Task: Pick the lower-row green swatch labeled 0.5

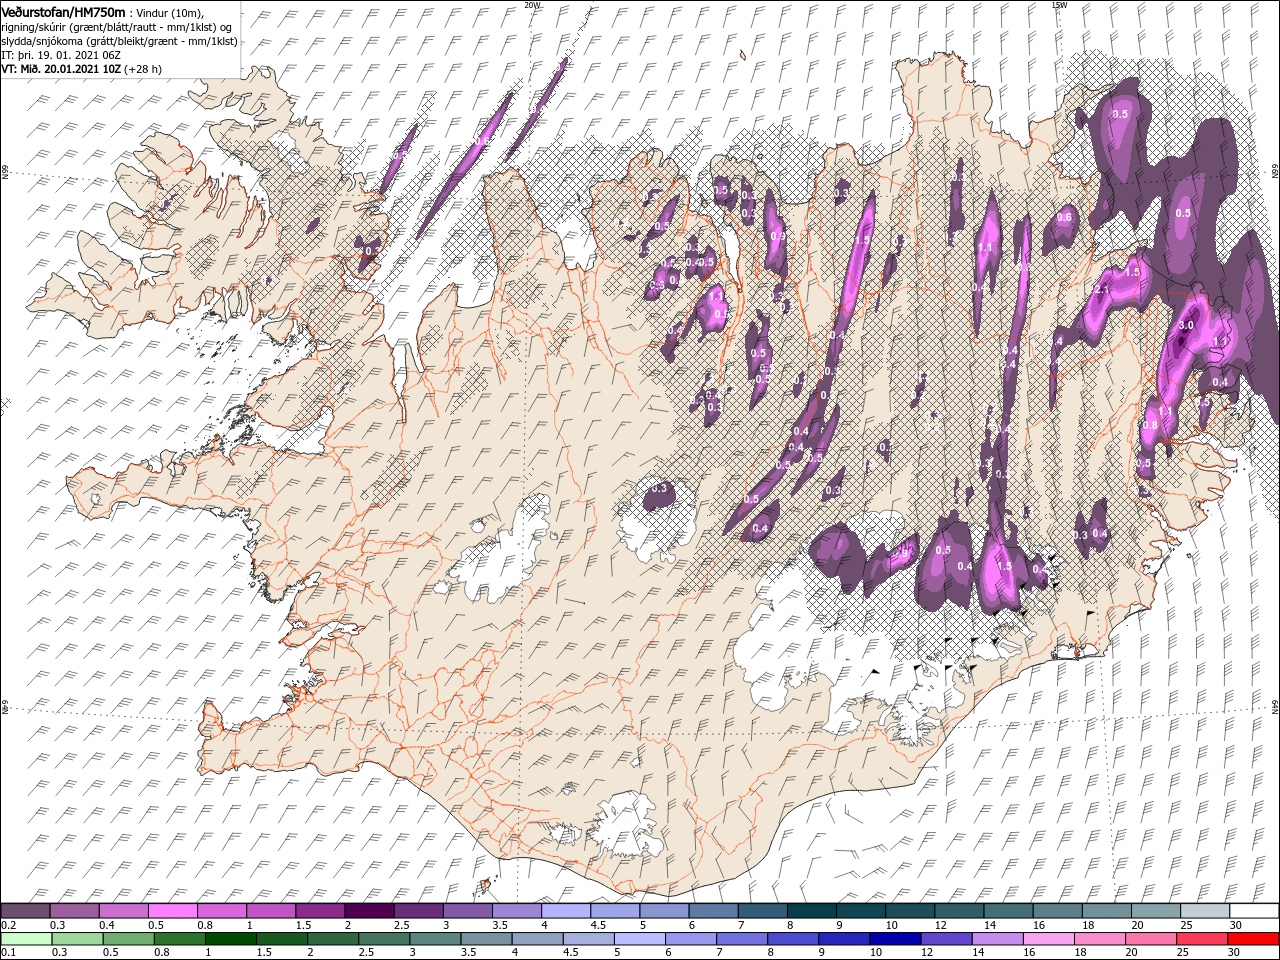Action: [128, 938]
